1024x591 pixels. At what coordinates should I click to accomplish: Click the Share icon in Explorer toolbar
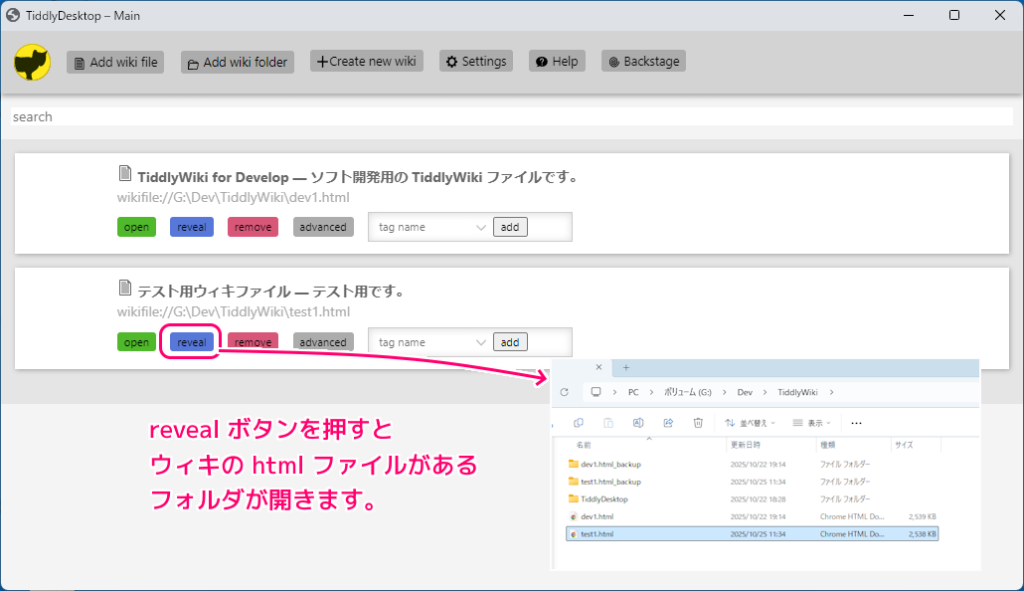pyautogui.click(x=668, y=423)
